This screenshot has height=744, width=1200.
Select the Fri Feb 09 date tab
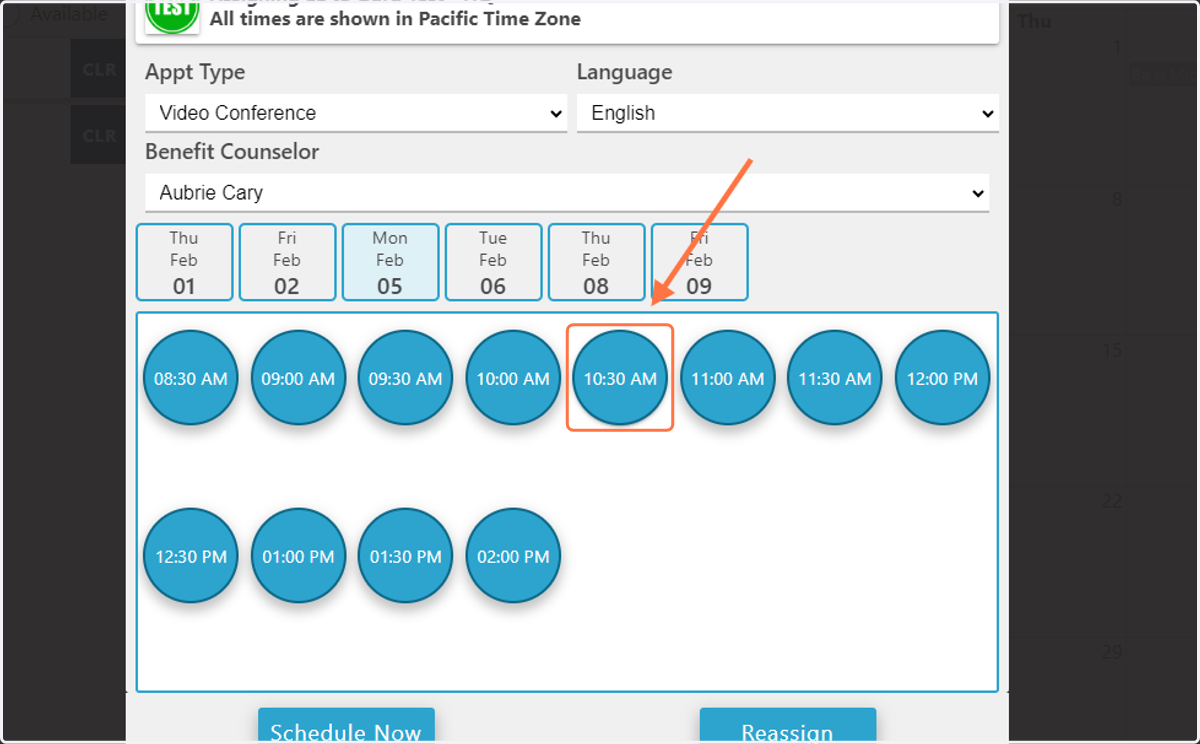pos(699,262)
